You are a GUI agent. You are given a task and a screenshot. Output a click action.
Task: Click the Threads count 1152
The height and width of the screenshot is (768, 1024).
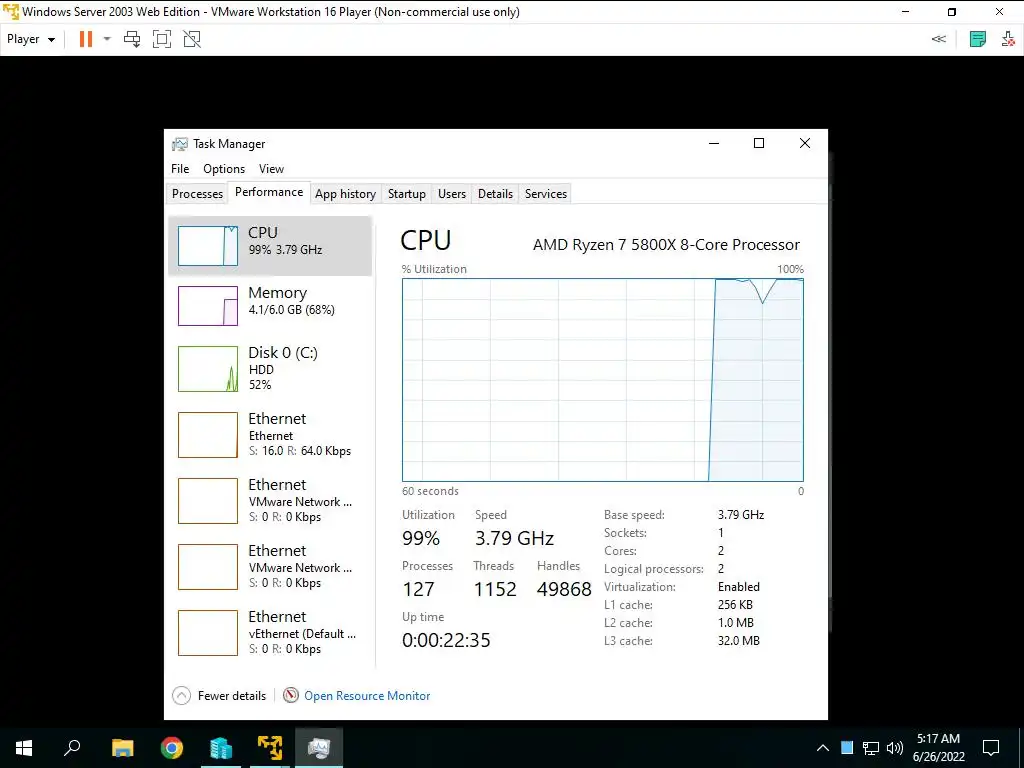tap(495, 589)
